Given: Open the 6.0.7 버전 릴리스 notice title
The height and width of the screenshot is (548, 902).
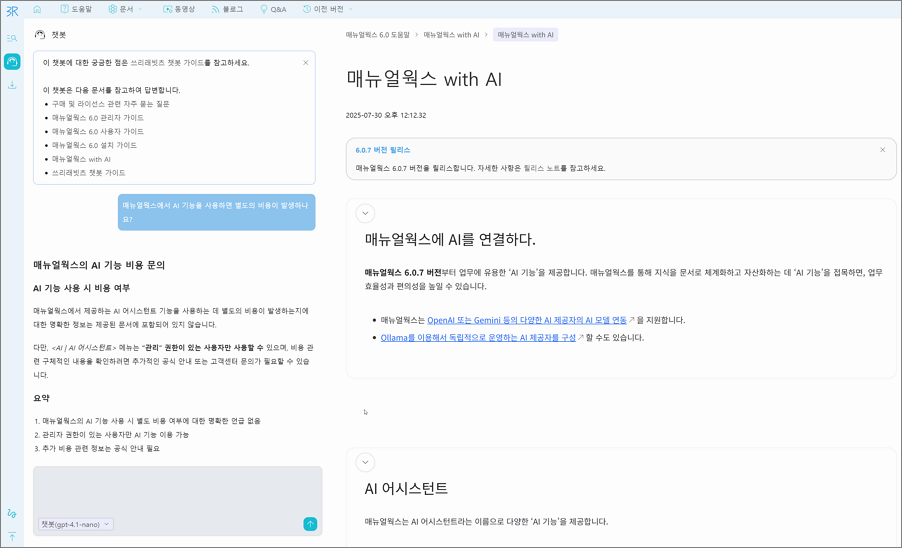Looking at the screenshot, I should point(383,150).
